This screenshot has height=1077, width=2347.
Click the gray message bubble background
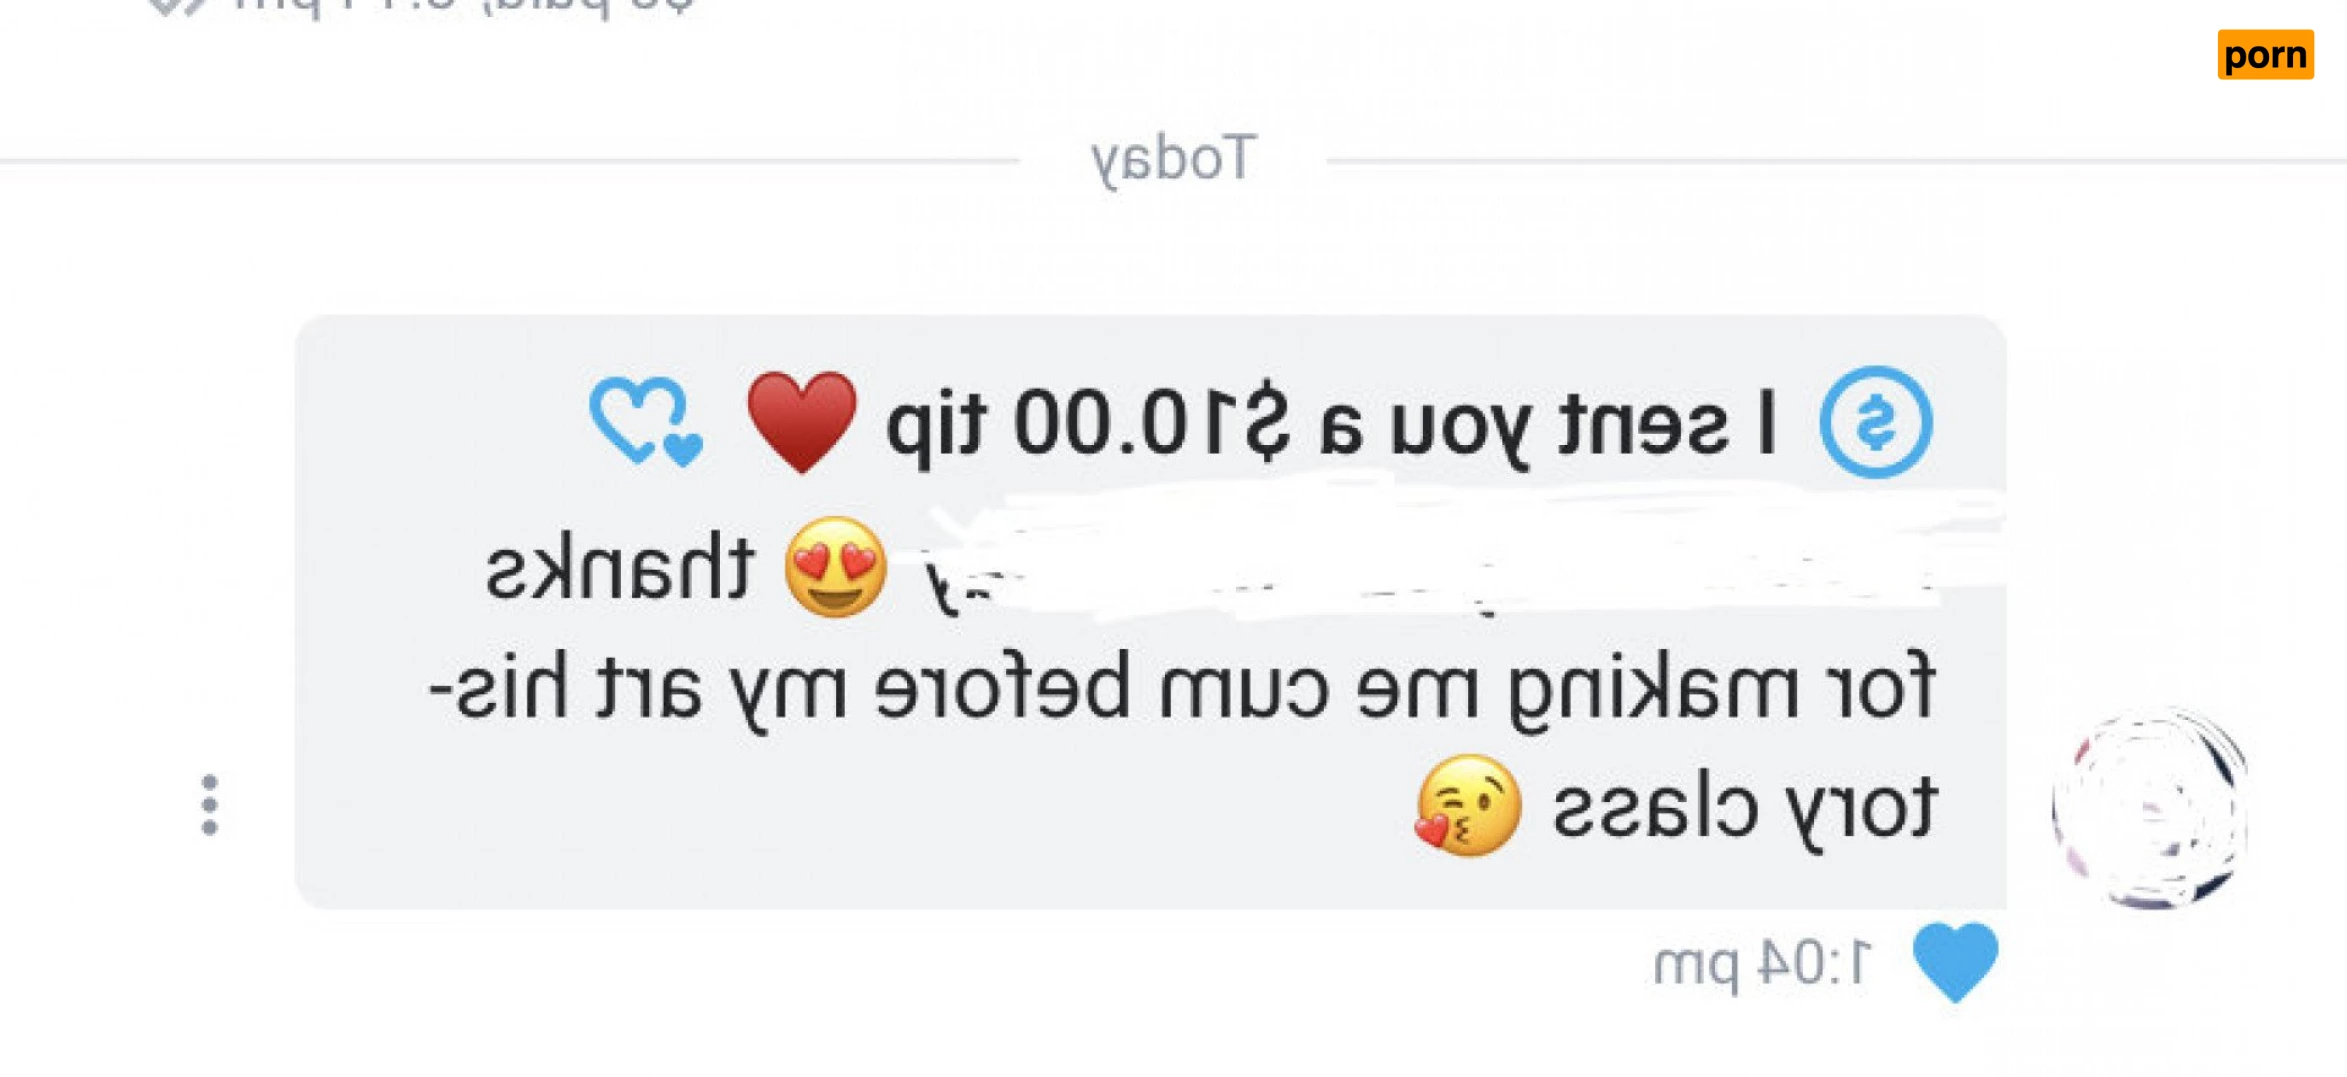[1151, 612]
